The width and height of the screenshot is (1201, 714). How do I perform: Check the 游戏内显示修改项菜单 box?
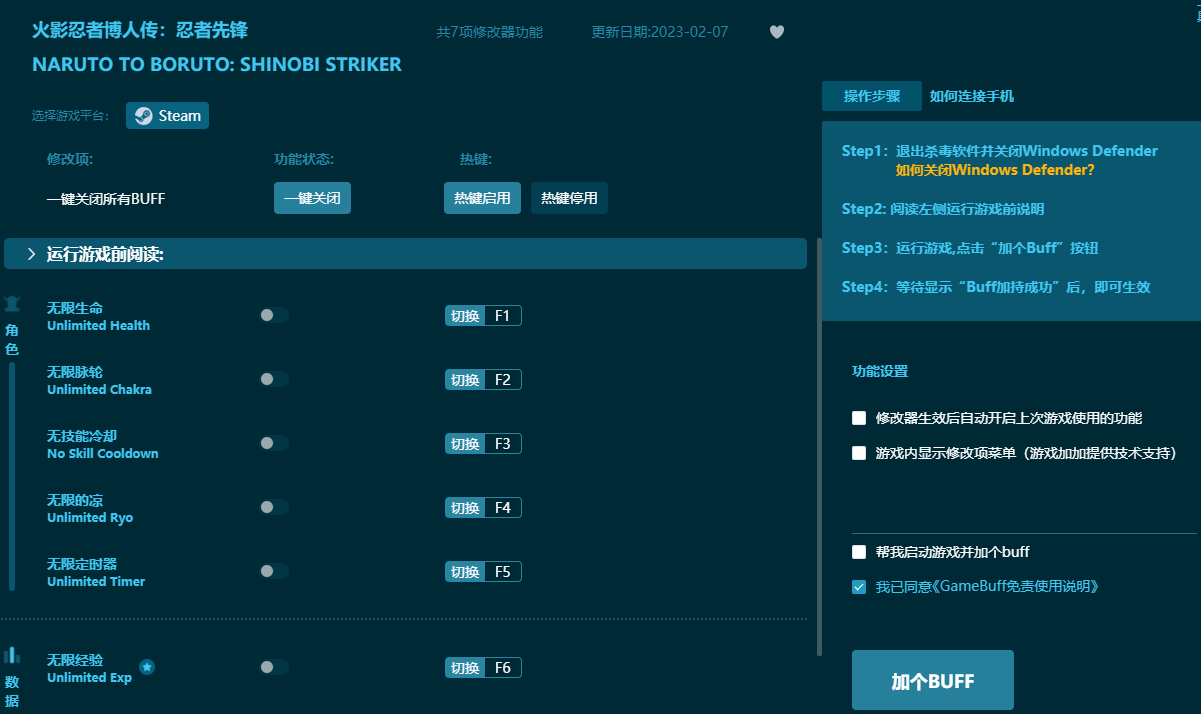pyautogui.click(x=859, y=453)
